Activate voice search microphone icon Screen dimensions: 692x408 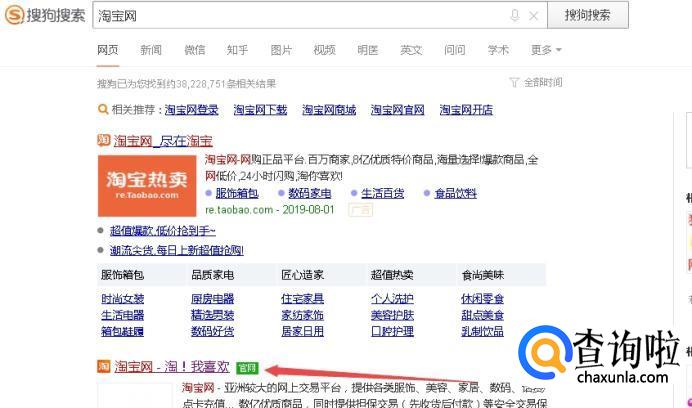514,16
